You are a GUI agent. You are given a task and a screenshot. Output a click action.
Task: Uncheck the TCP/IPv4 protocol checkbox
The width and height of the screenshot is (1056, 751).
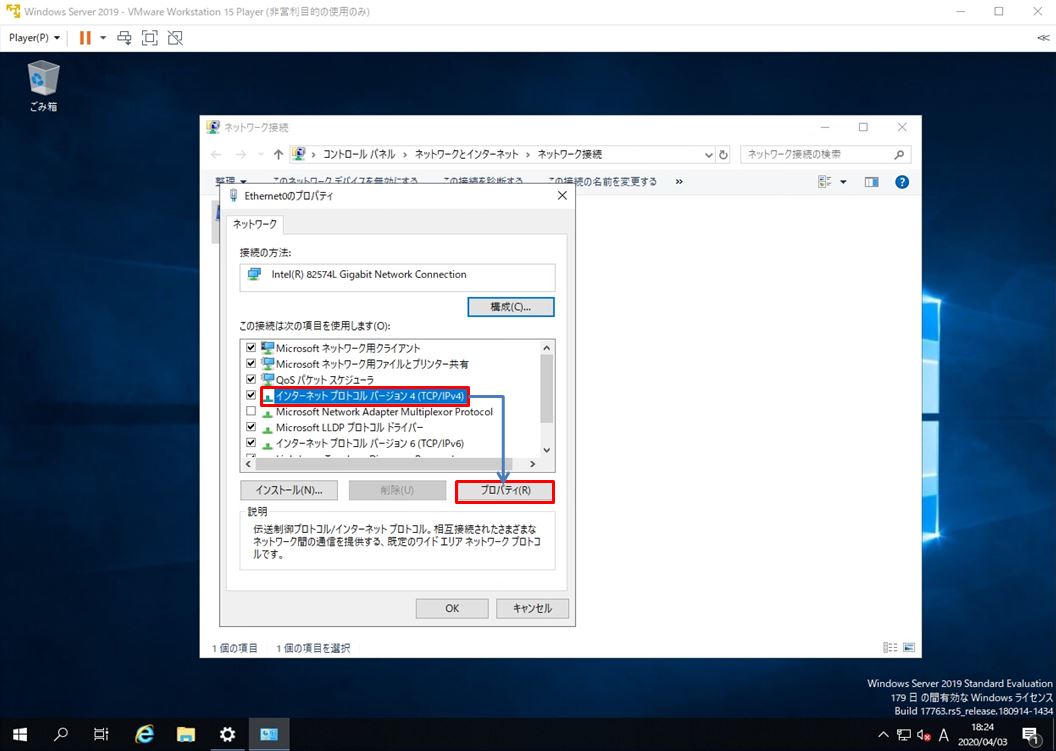point(251,395)
